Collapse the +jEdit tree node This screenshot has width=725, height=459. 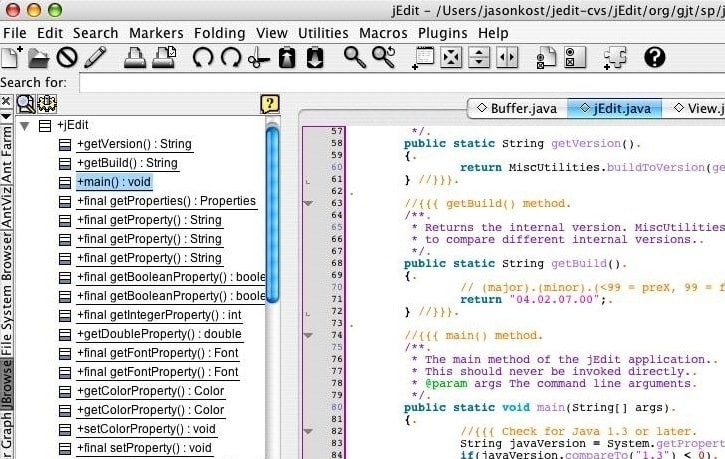click(x=24, y=126)
